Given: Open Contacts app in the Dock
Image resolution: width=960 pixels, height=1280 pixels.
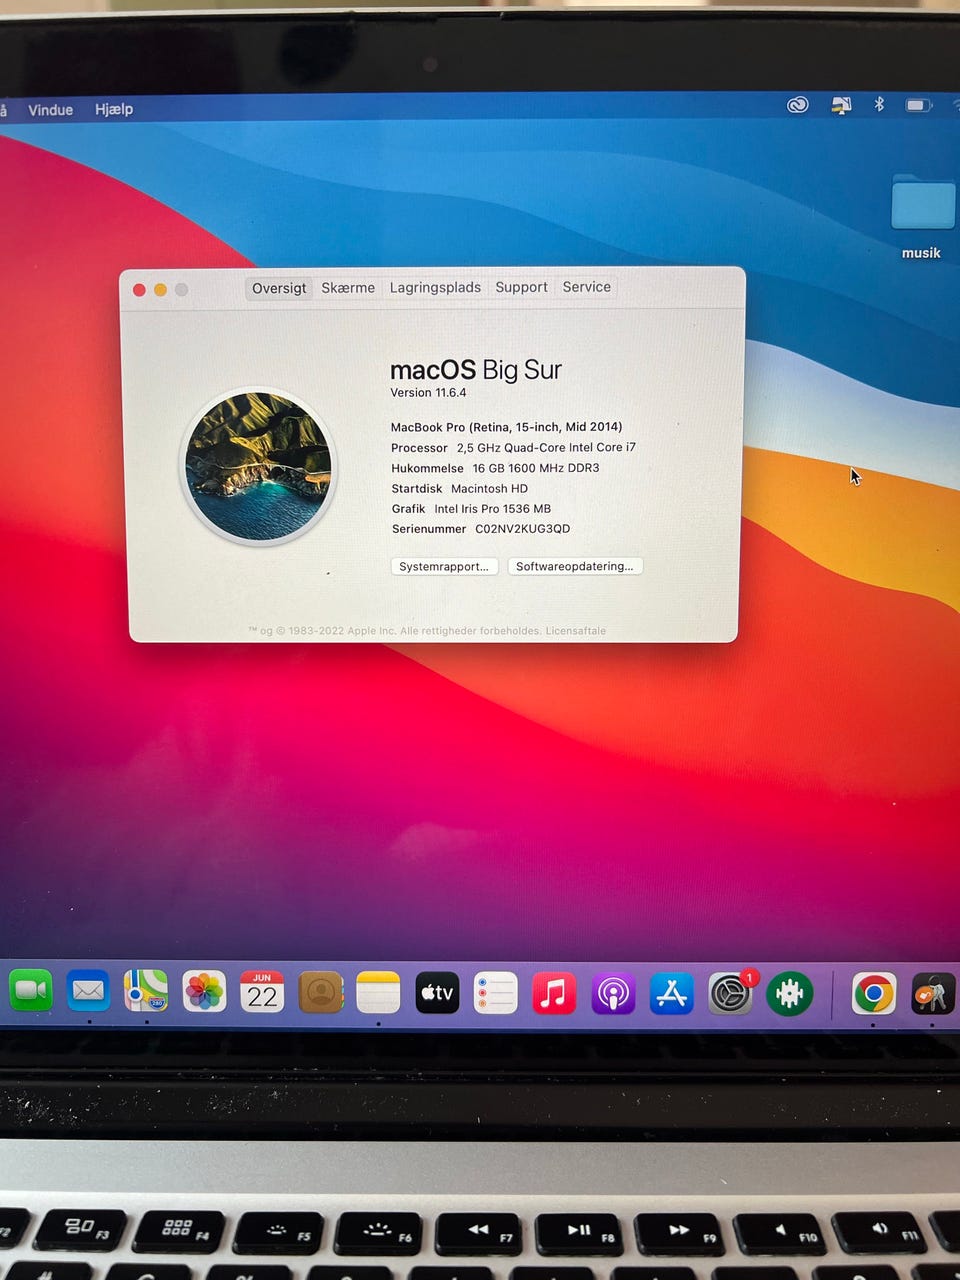Looking at the screenshot, I should pos(320,992).
